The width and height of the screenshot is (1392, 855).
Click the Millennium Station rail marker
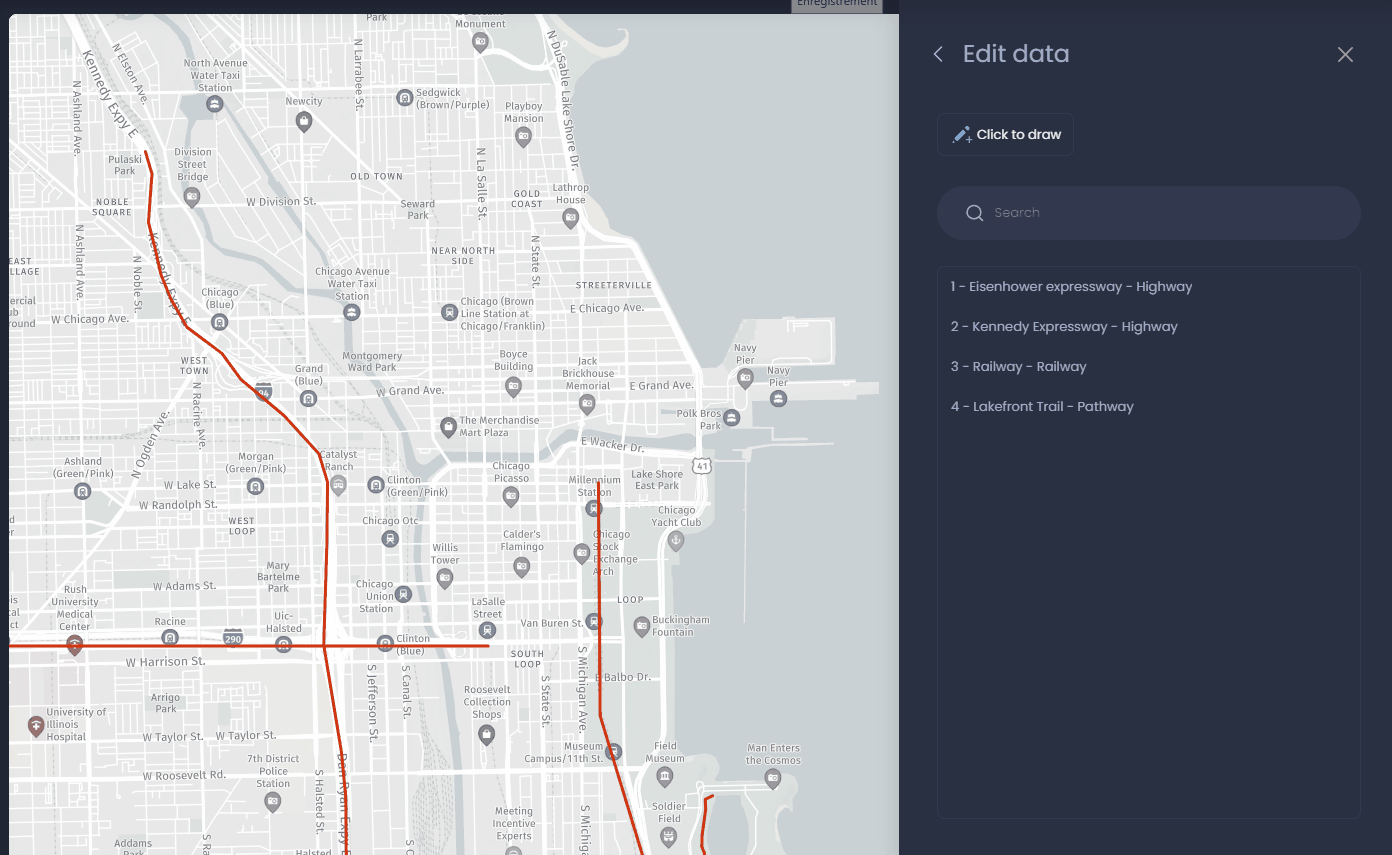[x=594, y=508]
